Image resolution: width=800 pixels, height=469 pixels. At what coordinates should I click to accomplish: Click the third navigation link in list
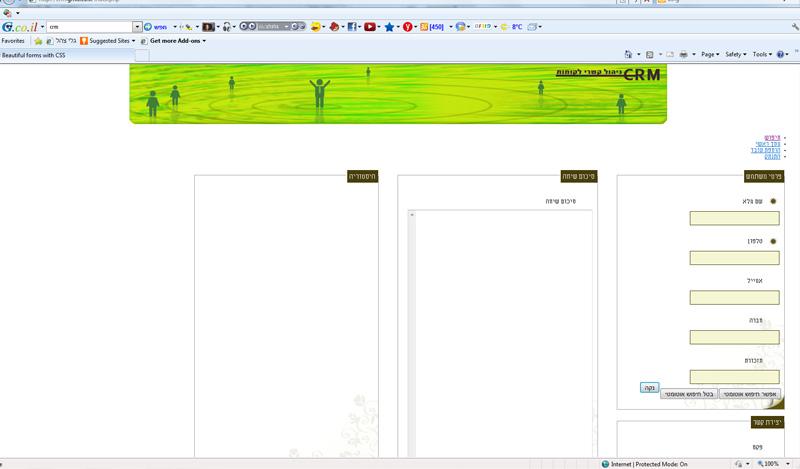click(765, 150)
